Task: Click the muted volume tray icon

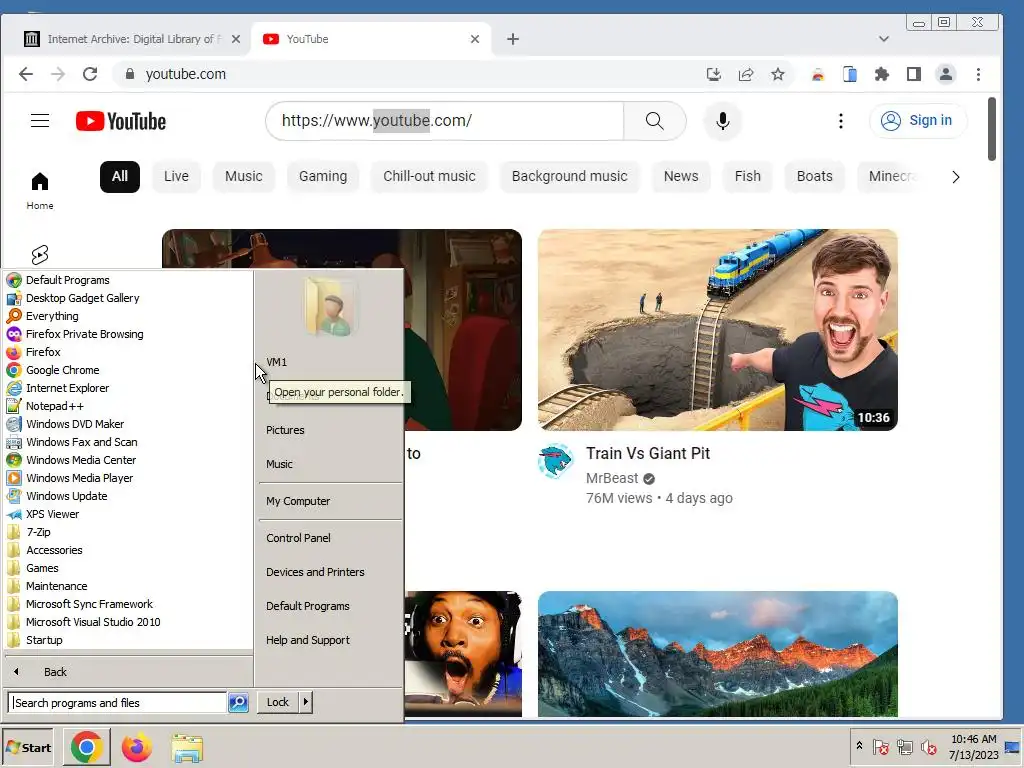Action: tap(928, 746)
